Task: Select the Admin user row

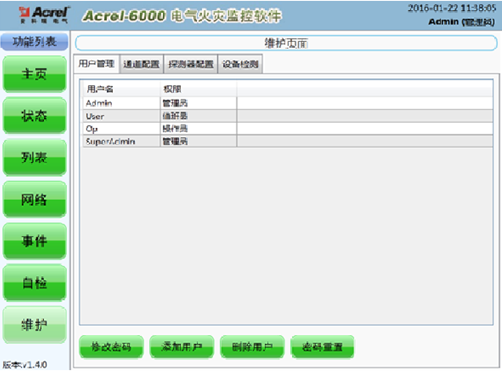Action: [288, 103]
